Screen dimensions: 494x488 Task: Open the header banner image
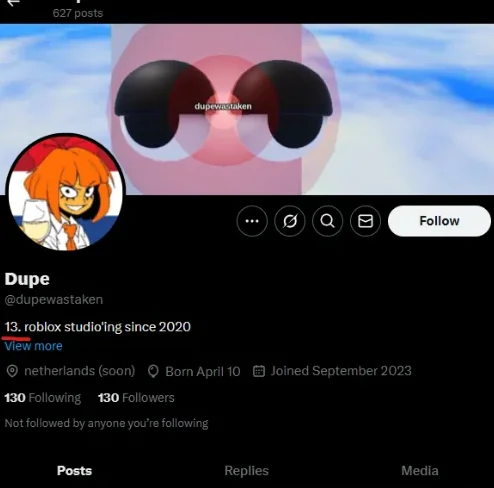click(x=247, y=109)
